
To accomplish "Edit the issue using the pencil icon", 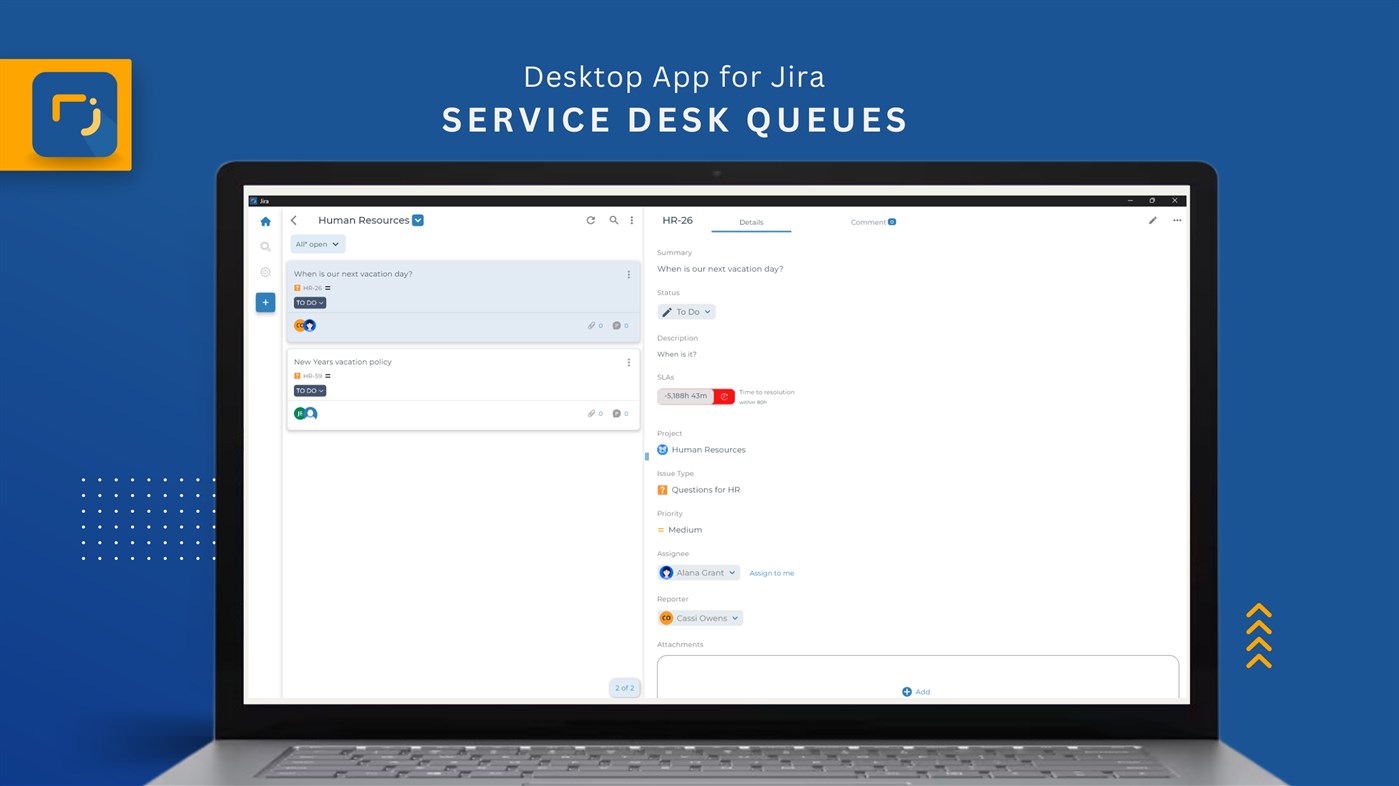I will tap(1151, 219).
